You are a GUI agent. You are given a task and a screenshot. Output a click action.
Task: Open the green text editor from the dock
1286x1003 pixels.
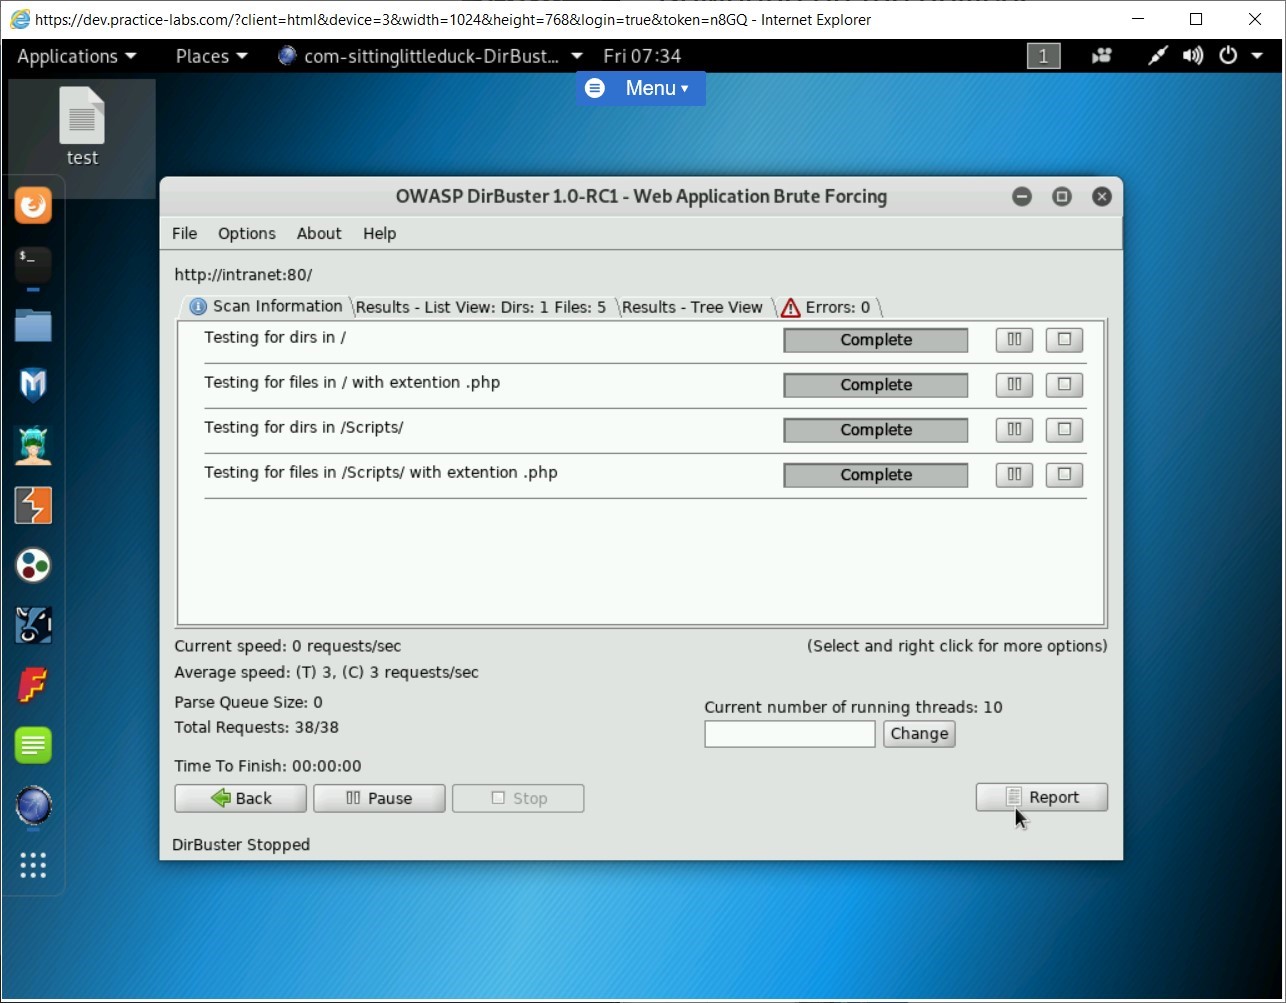pyautogui.click(x=33, y=745)
